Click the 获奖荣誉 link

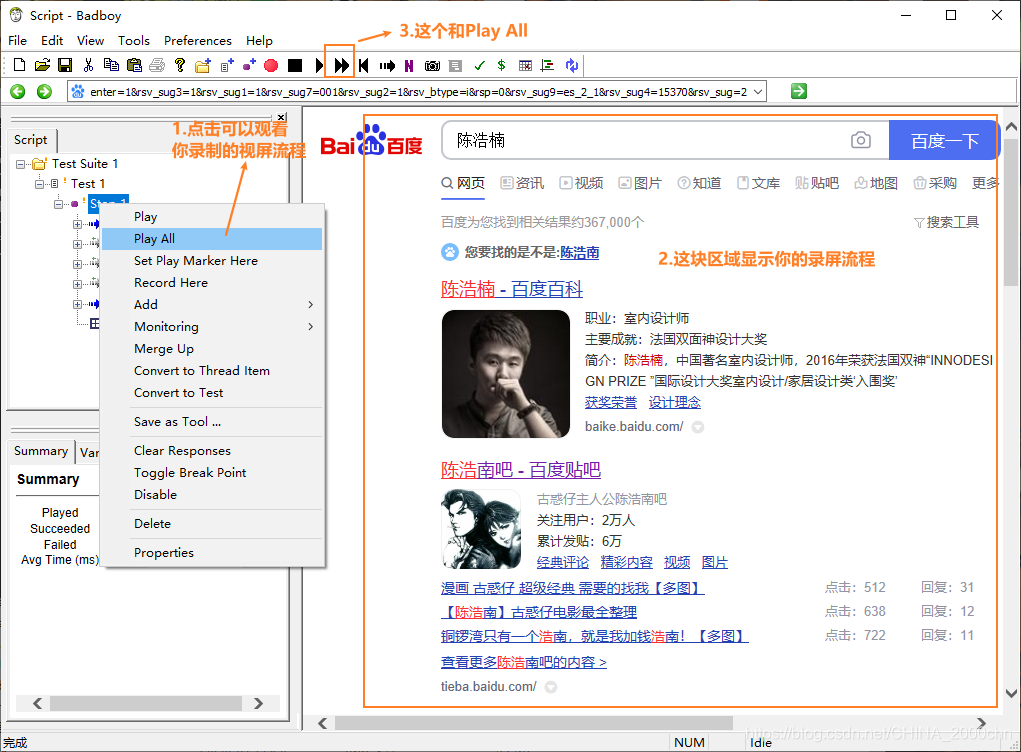click(611, 402)
